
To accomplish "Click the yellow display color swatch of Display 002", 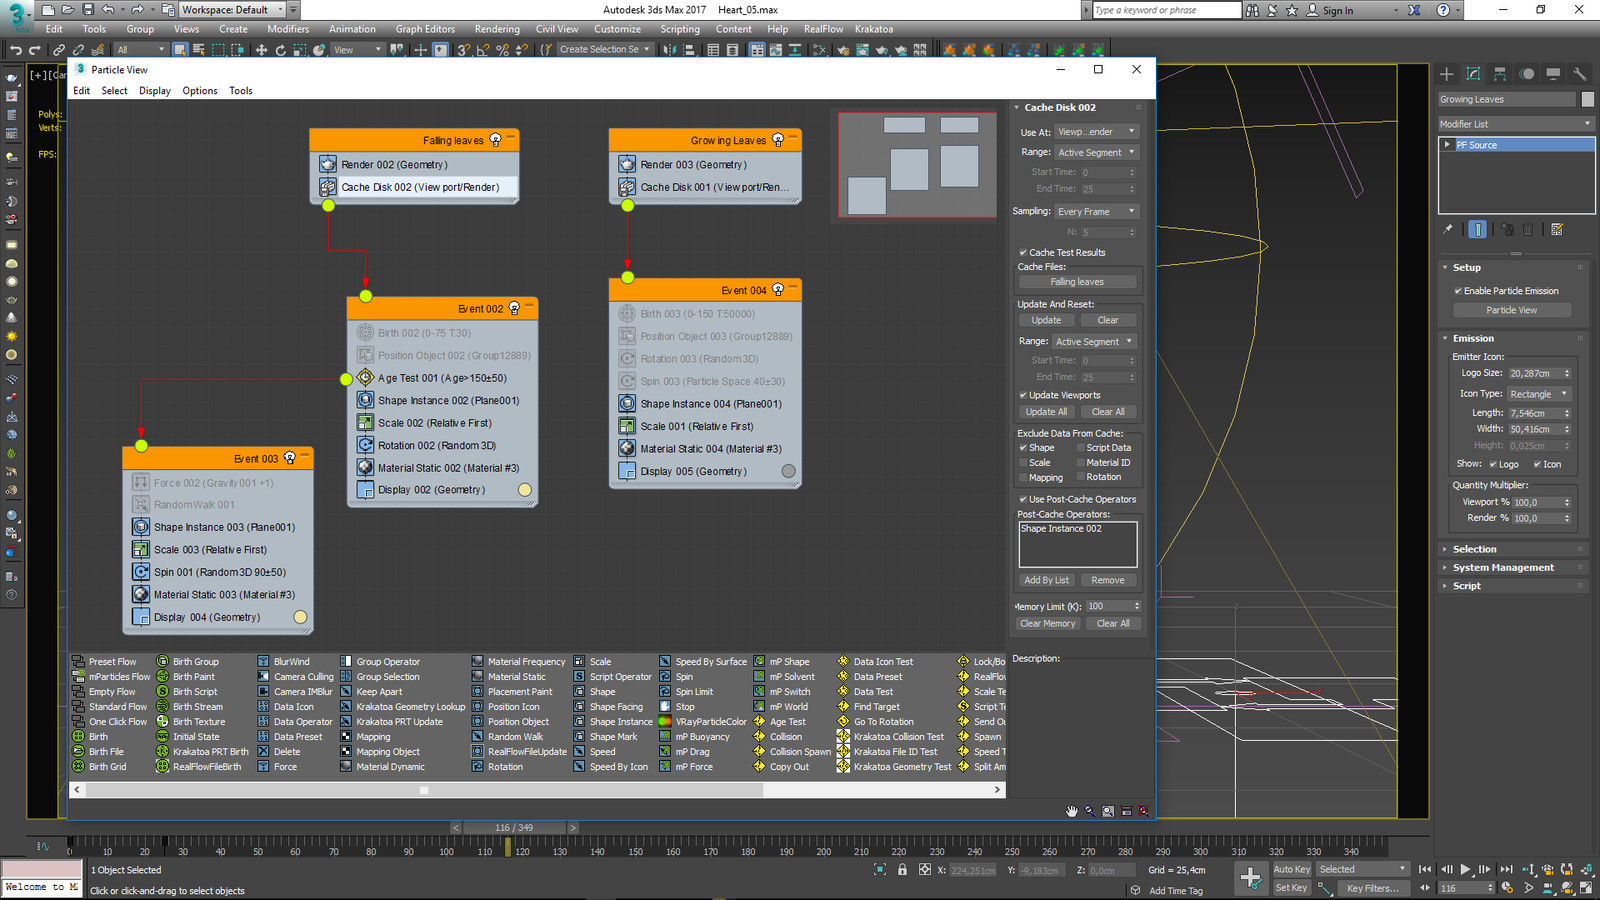I will point(525,490).
